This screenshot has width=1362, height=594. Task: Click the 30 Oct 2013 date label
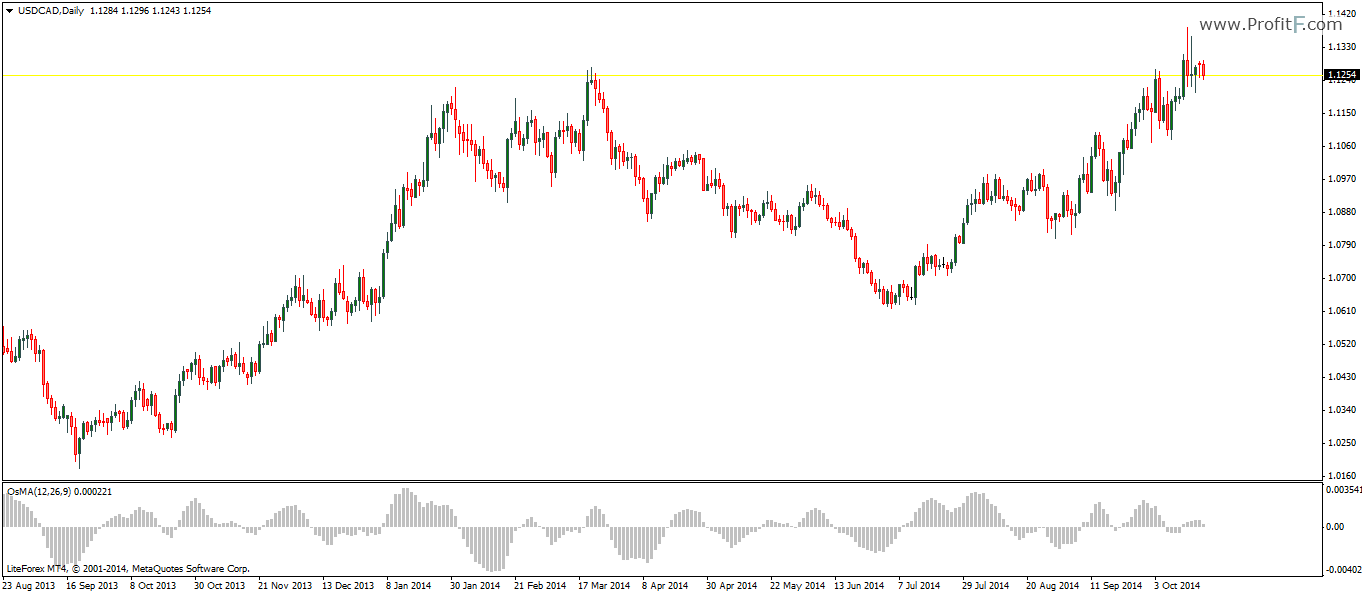pyautogui.click(x=219, y=586)
